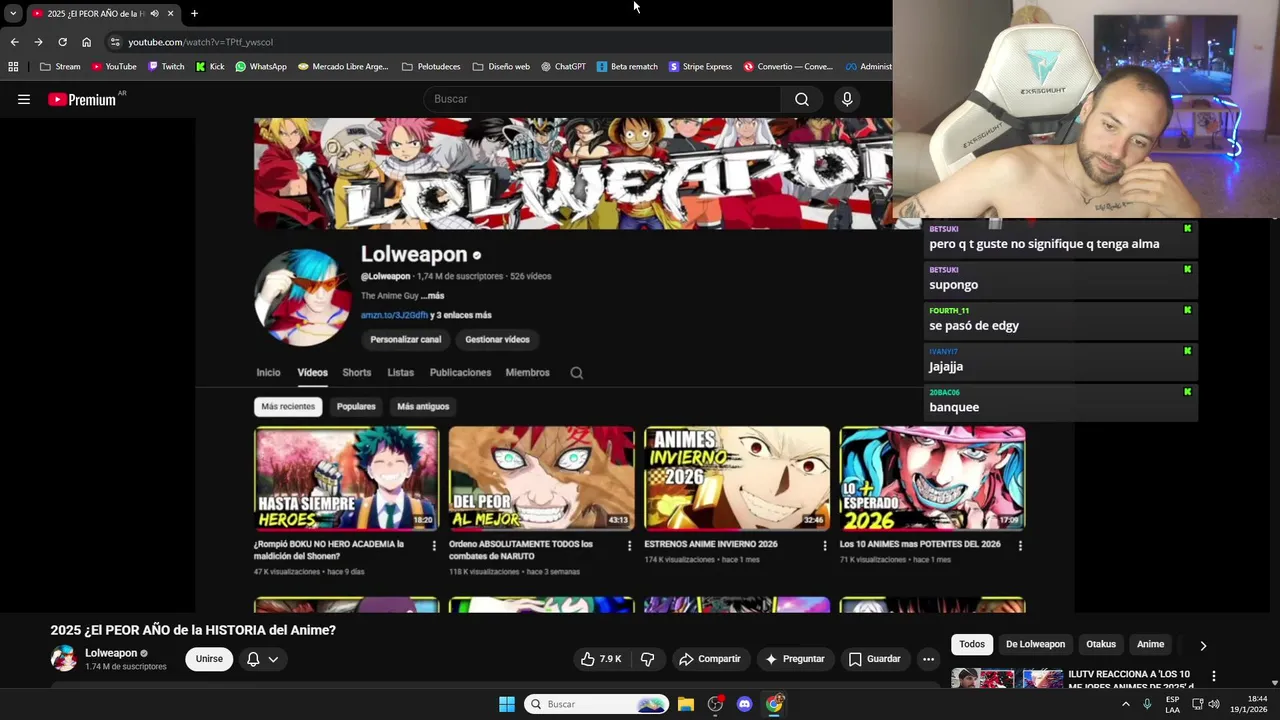Open the Chrome apps grid shortcut
Screen dimensions: 1280x720
coord(13,67)
